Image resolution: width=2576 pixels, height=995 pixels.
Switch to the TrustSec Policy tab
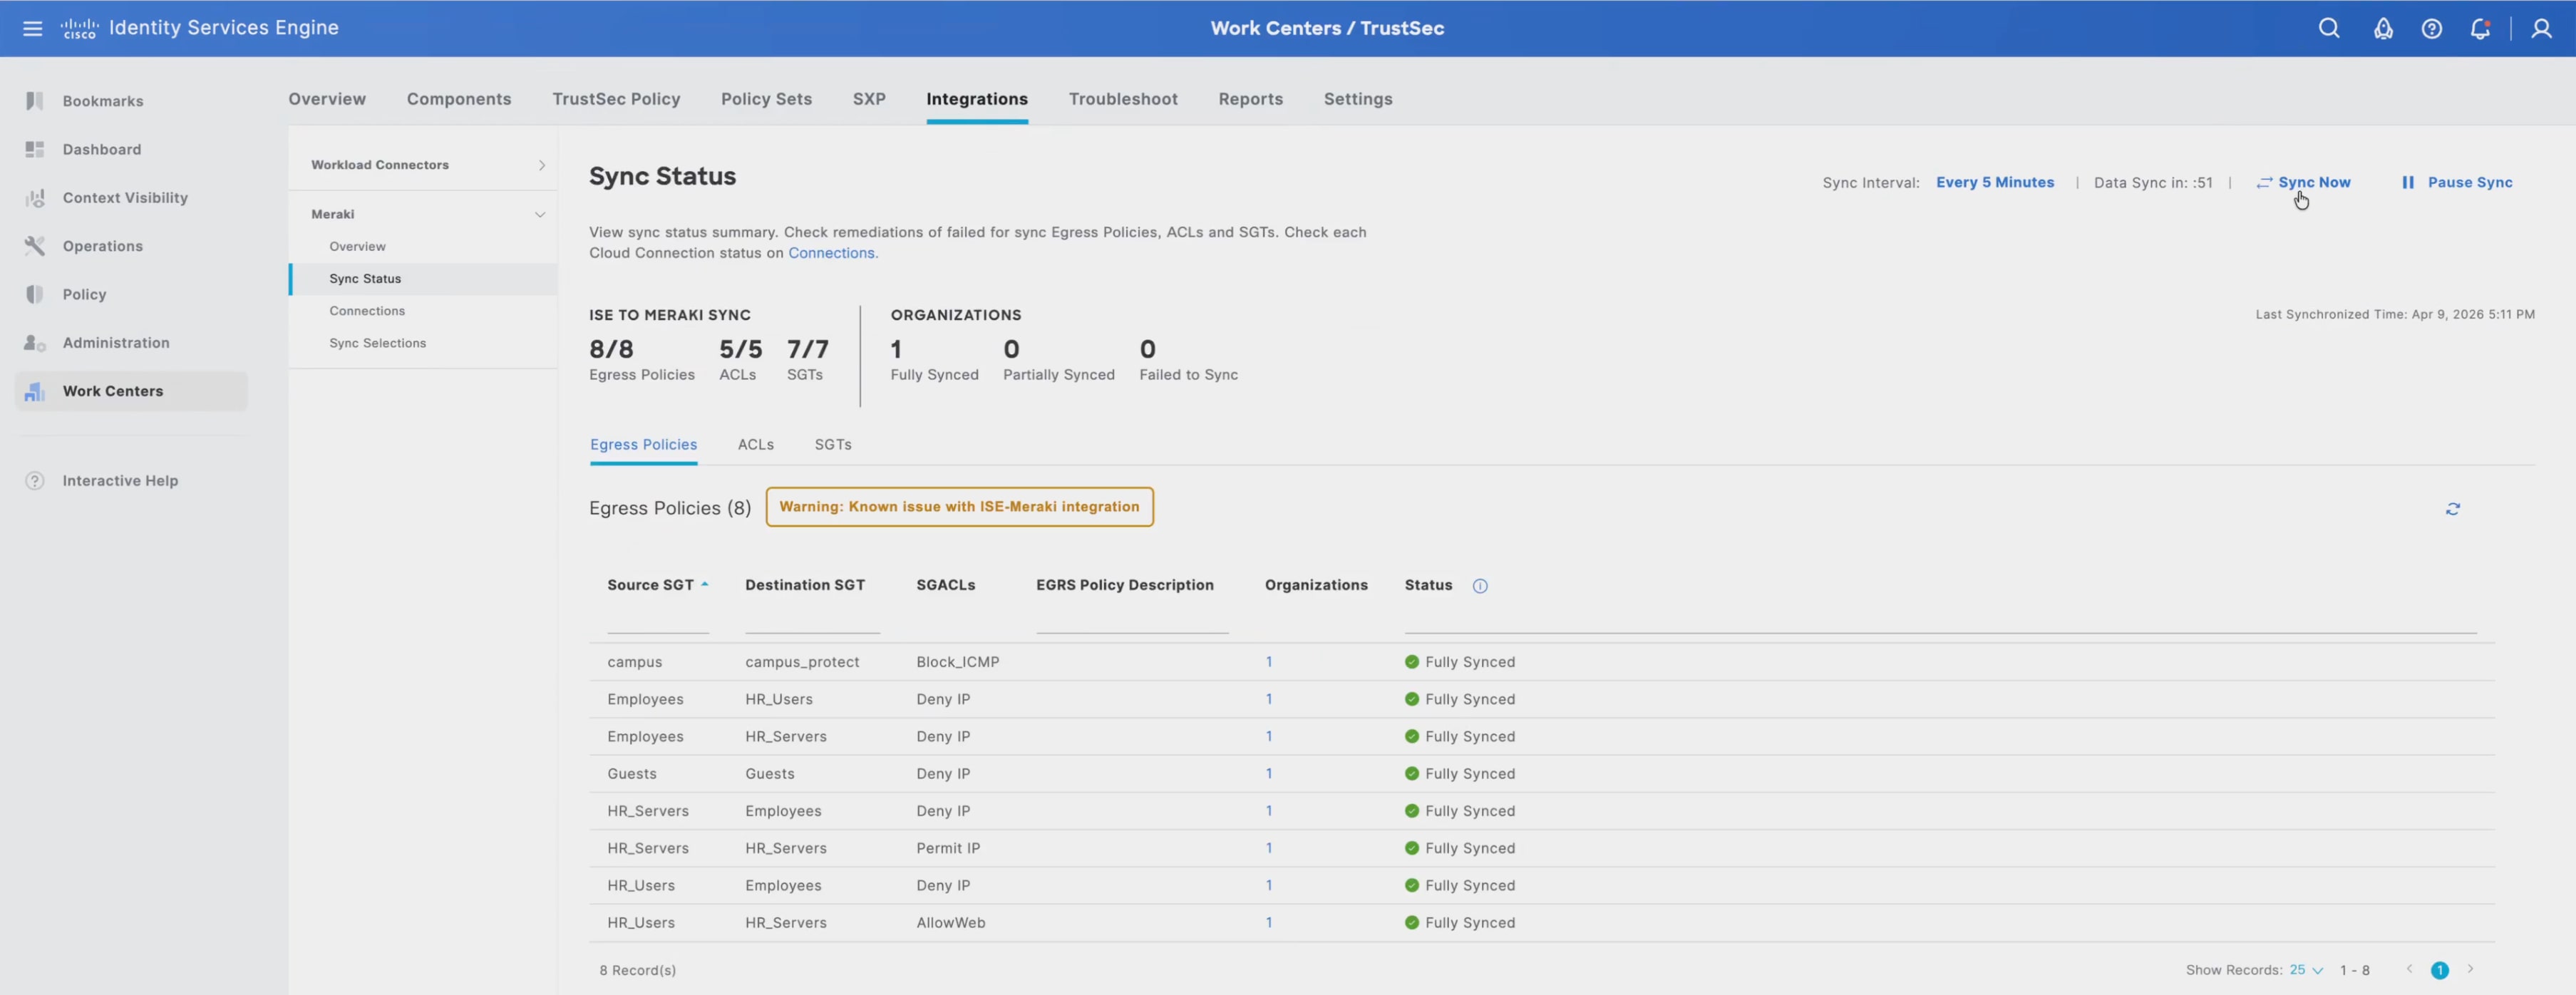tap(616, 99)
